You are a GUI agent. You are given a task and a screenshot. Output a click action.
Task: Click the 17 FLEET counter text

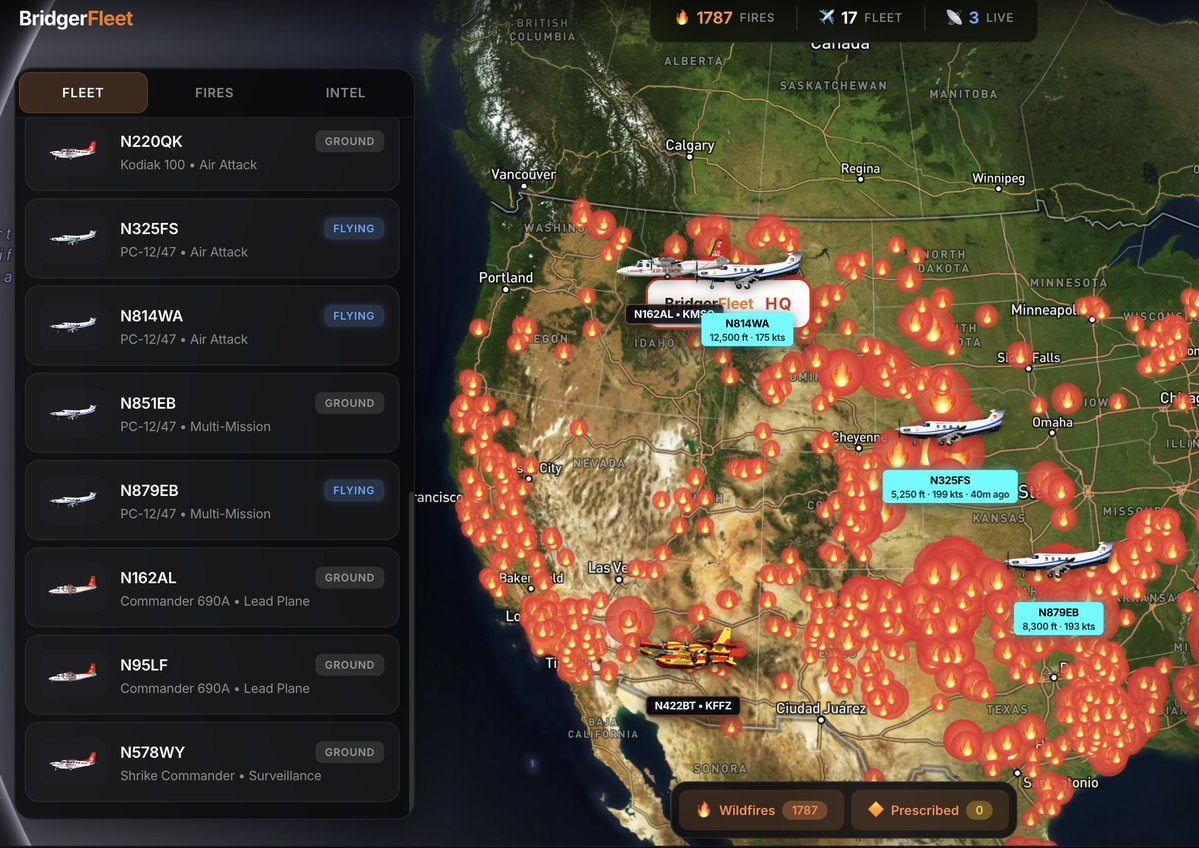click(x=871, y=18)
